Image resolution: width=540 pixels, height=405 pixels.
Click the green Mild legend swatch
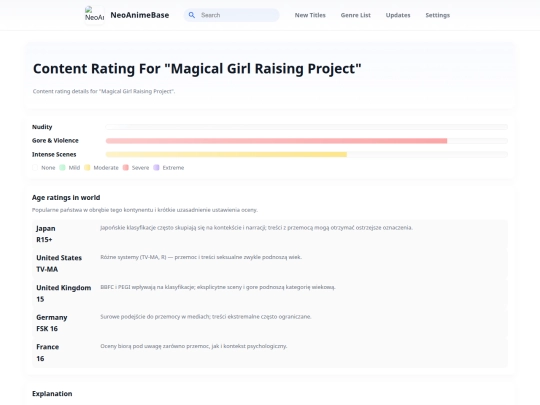coord(62,168)
